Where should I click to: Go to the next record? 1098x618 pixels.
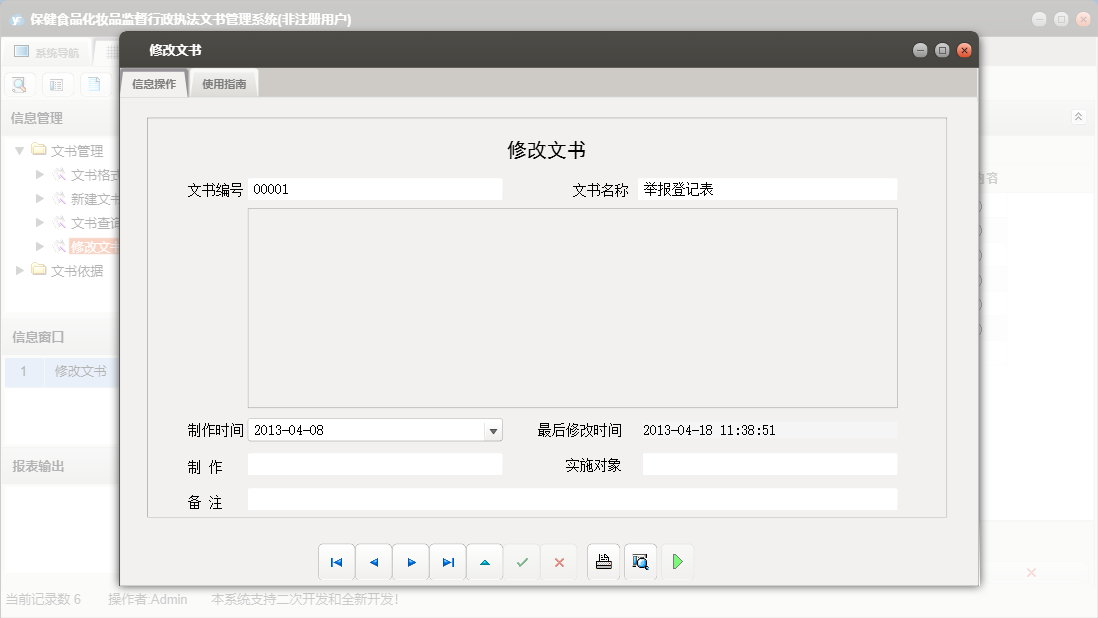pyautogui.click(x=411, y=563)
